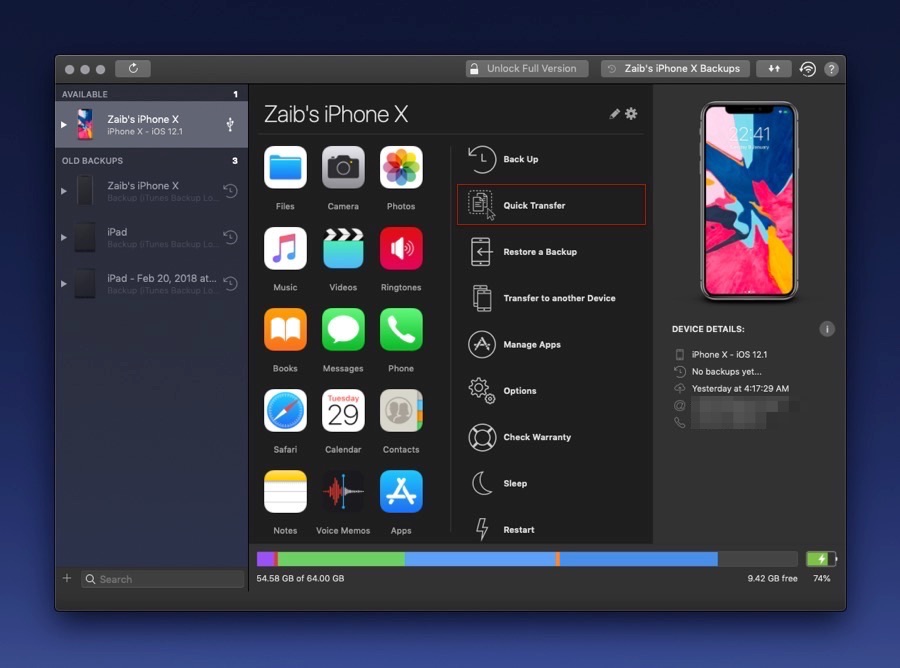Select the iPad old backup entry
900x668 pixels.
point(152,237)
